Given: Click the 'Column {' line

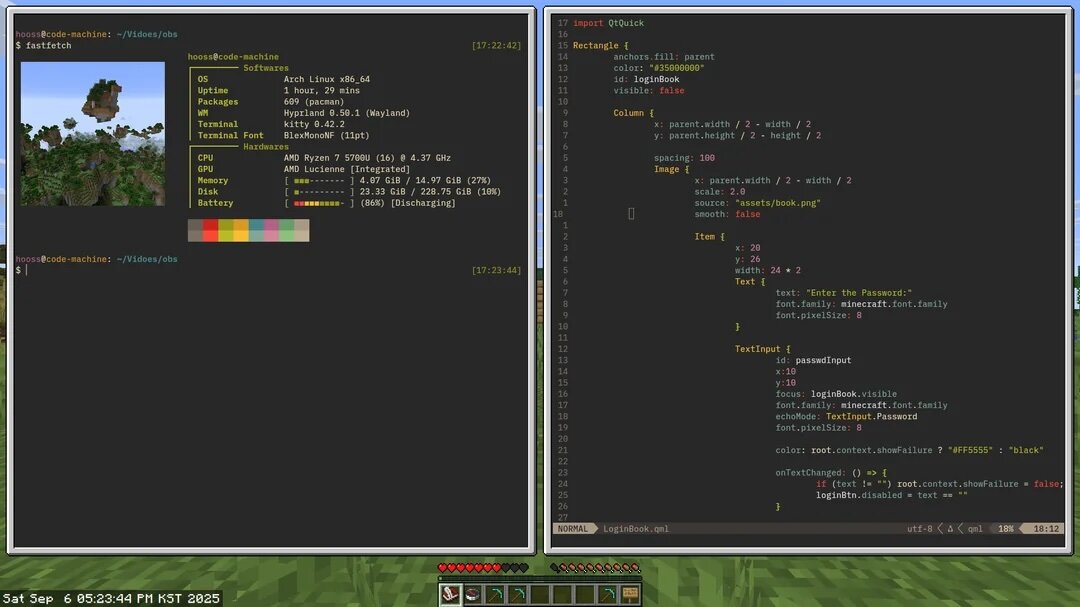Looking at the screenshot, I should pyautogui.click(x=634, y=113).
